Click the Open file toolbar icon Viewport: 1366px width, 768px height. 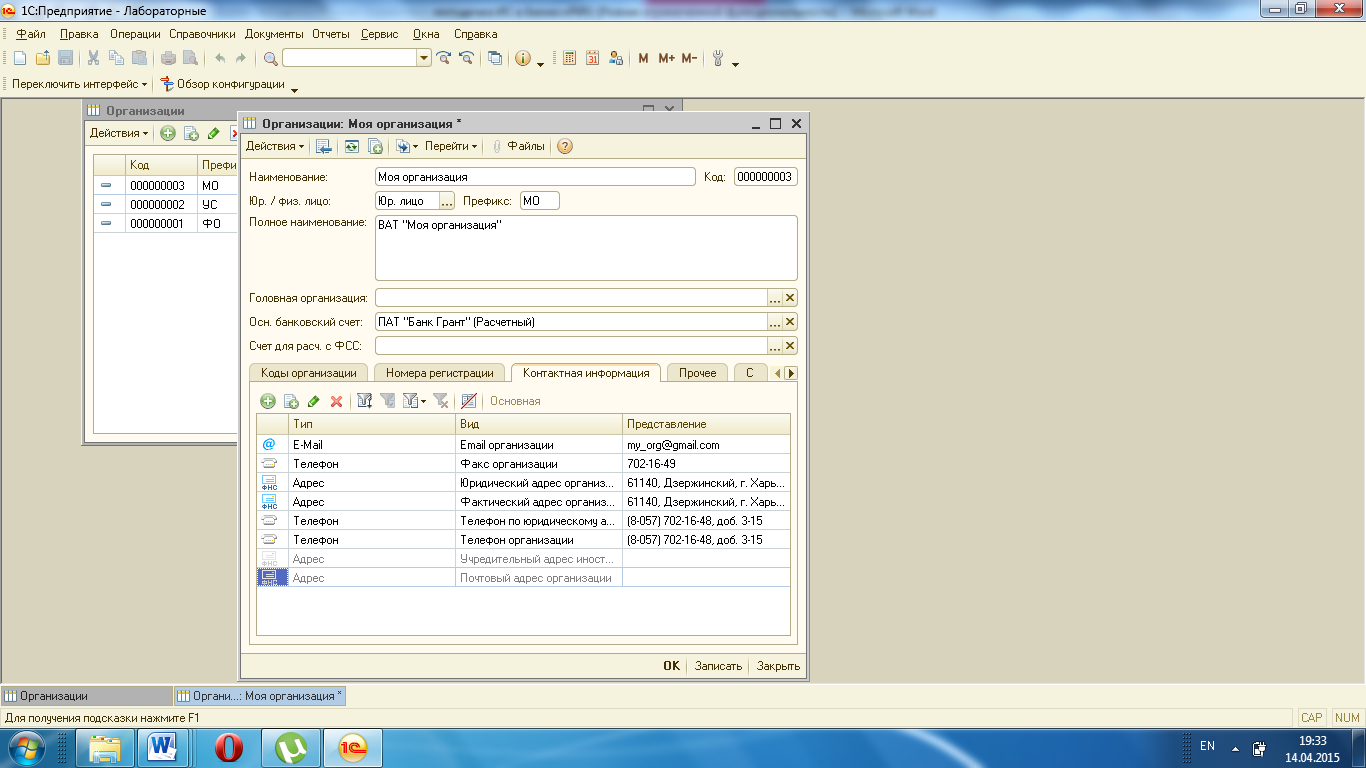(x=42, y=58)
